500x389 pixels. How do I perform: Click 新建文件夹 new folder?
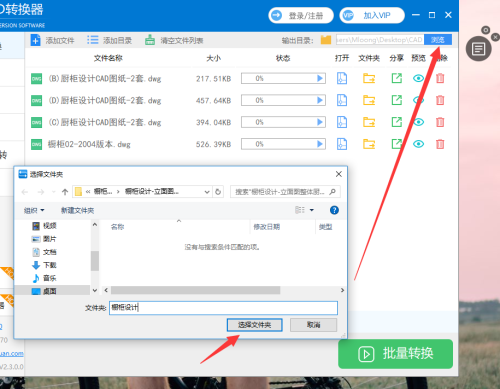[77, 210]
